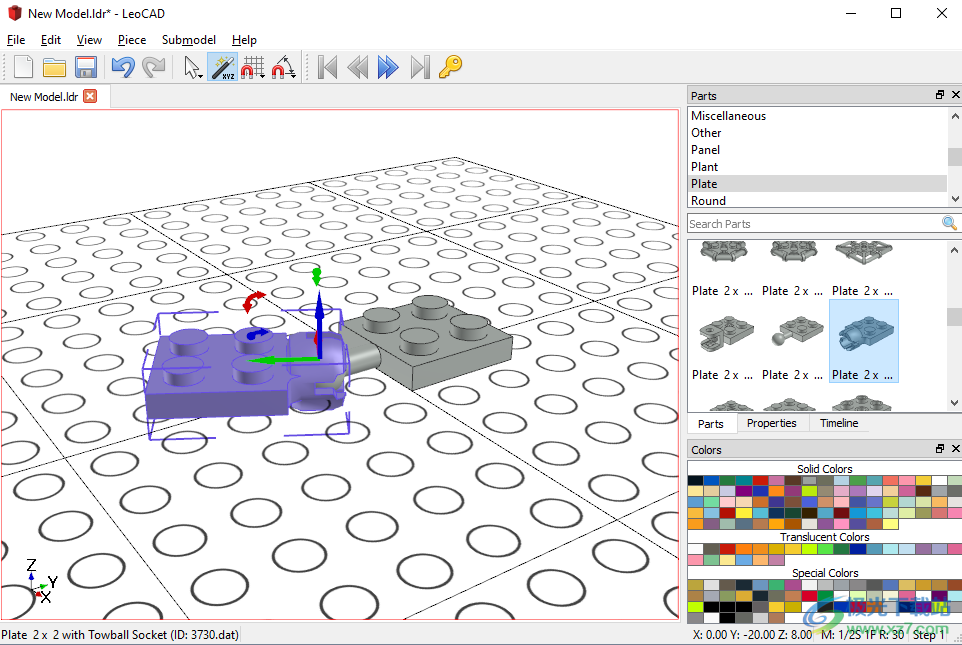This screenshot has height=645, width=962.
Task: Save the model with floppy disk icon
Action: coord(86,67)
